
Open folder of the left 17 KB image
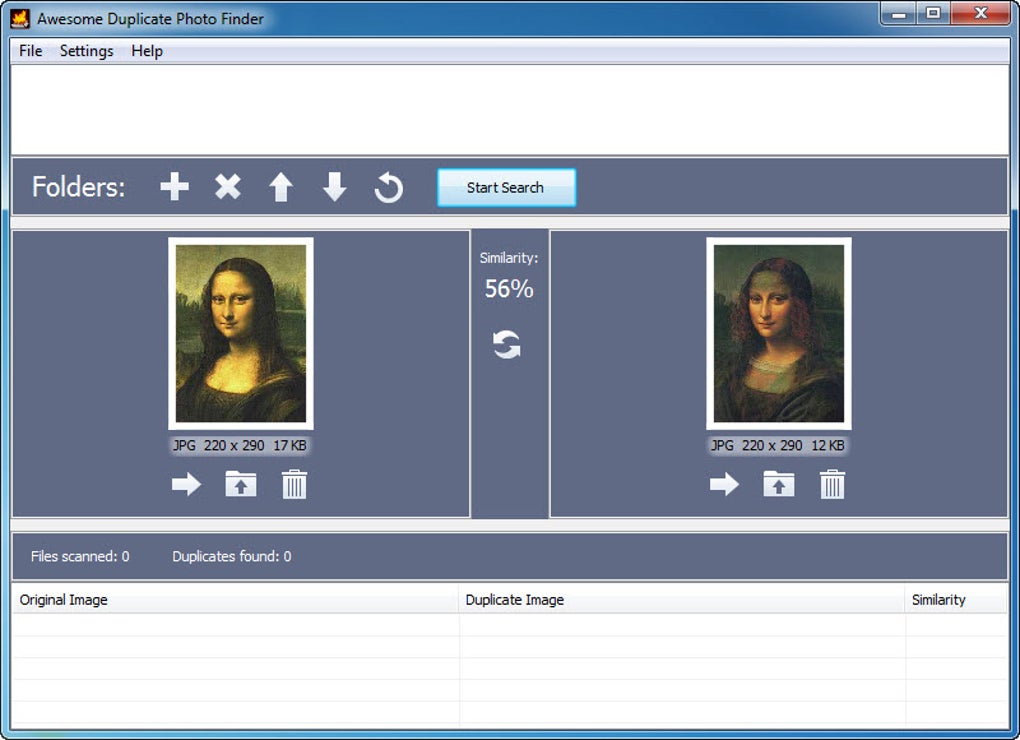click(241, 484)
